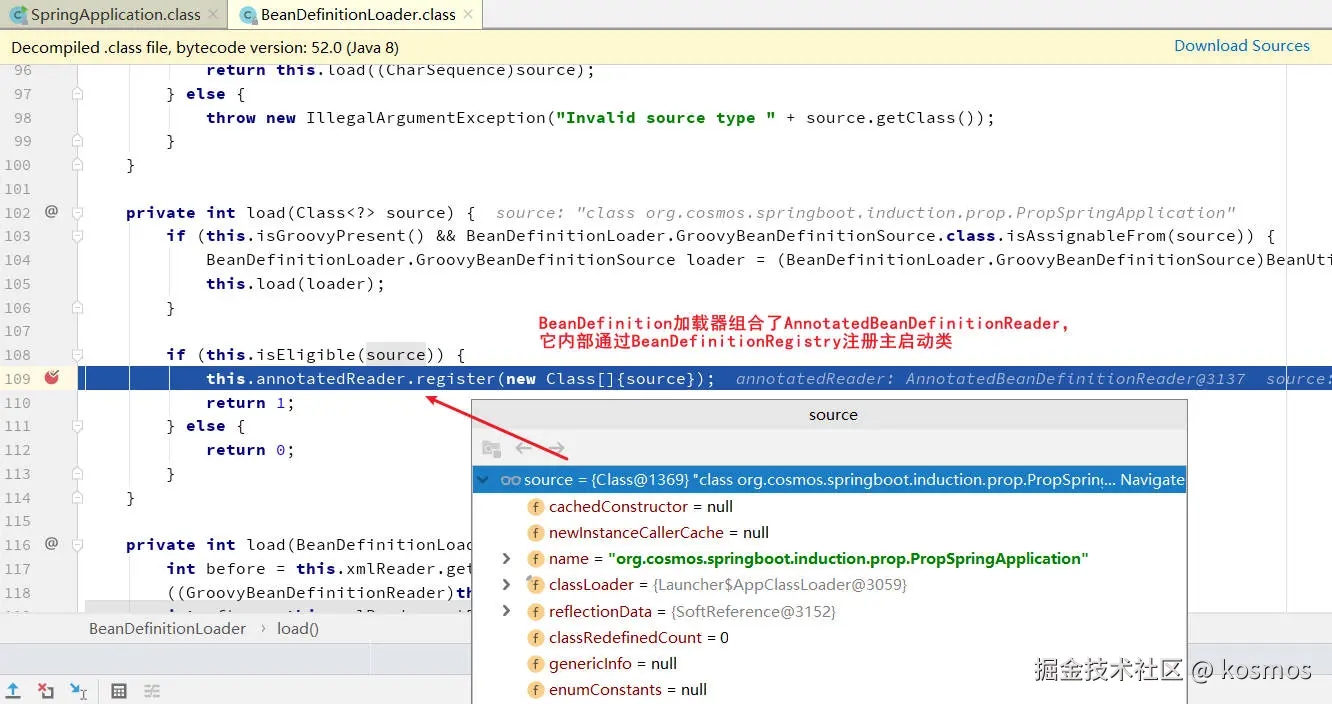The width and height of the screenshot is (1332, 704).
Task: Click the field icon beside name
Action: coord(535,559)
